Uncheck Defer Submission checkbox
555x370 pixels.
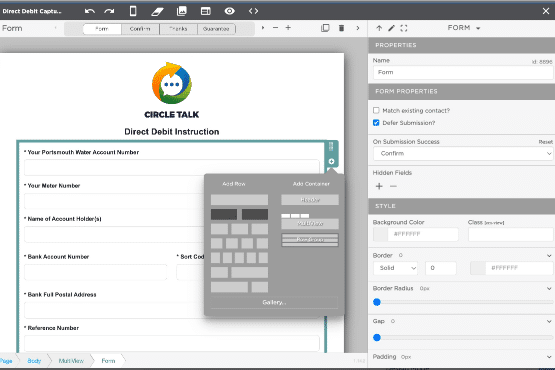point(376,123)
